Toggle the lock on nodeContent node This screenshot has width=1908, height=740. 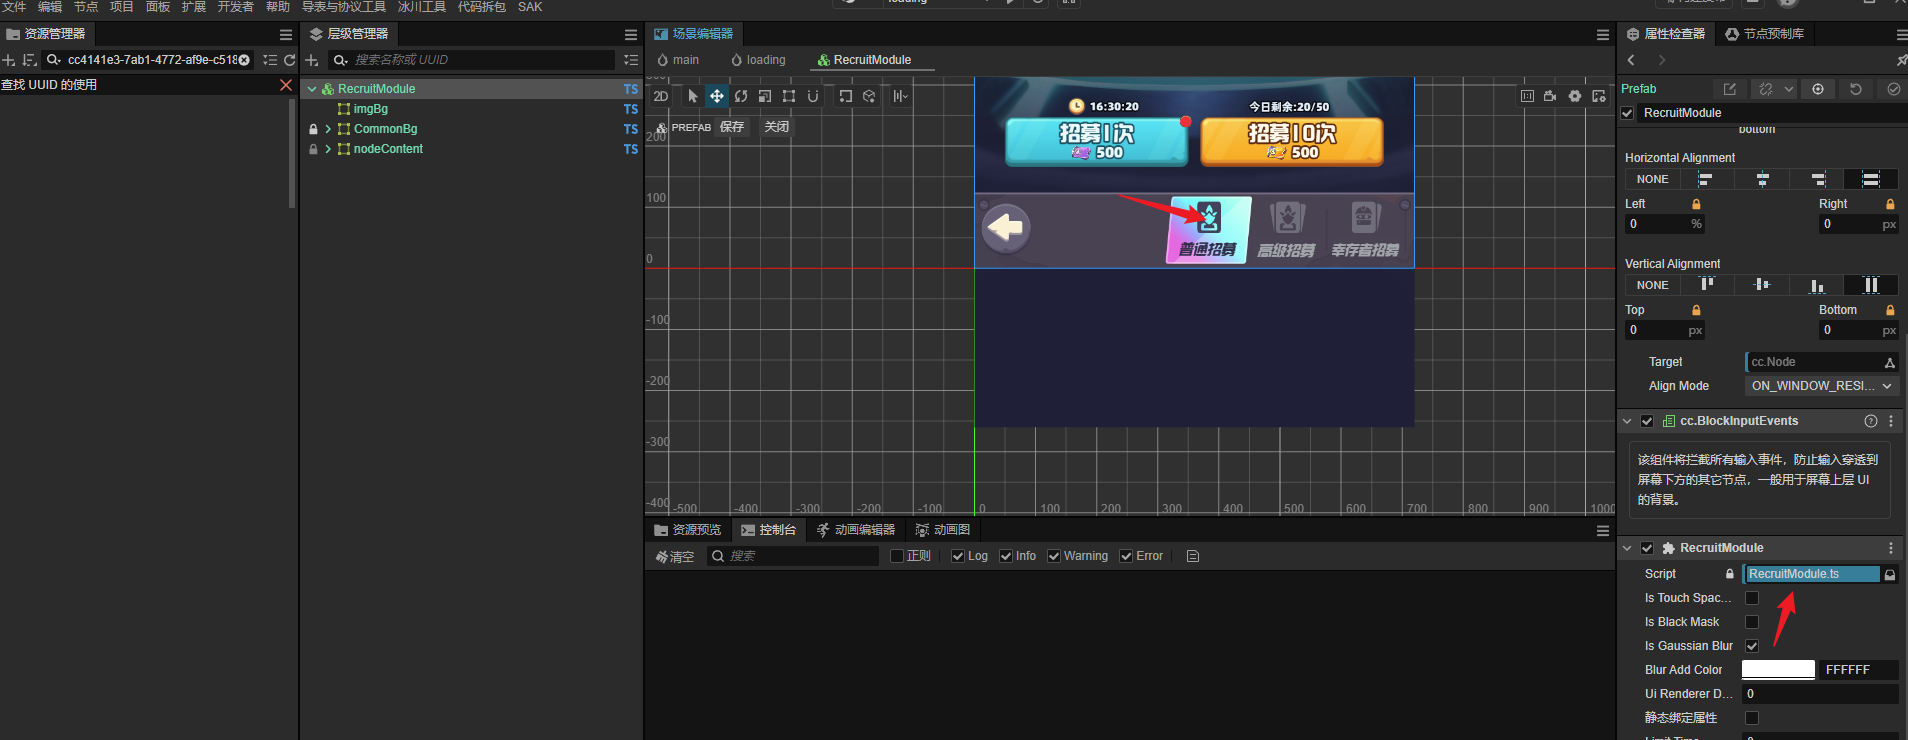point(313,149)
